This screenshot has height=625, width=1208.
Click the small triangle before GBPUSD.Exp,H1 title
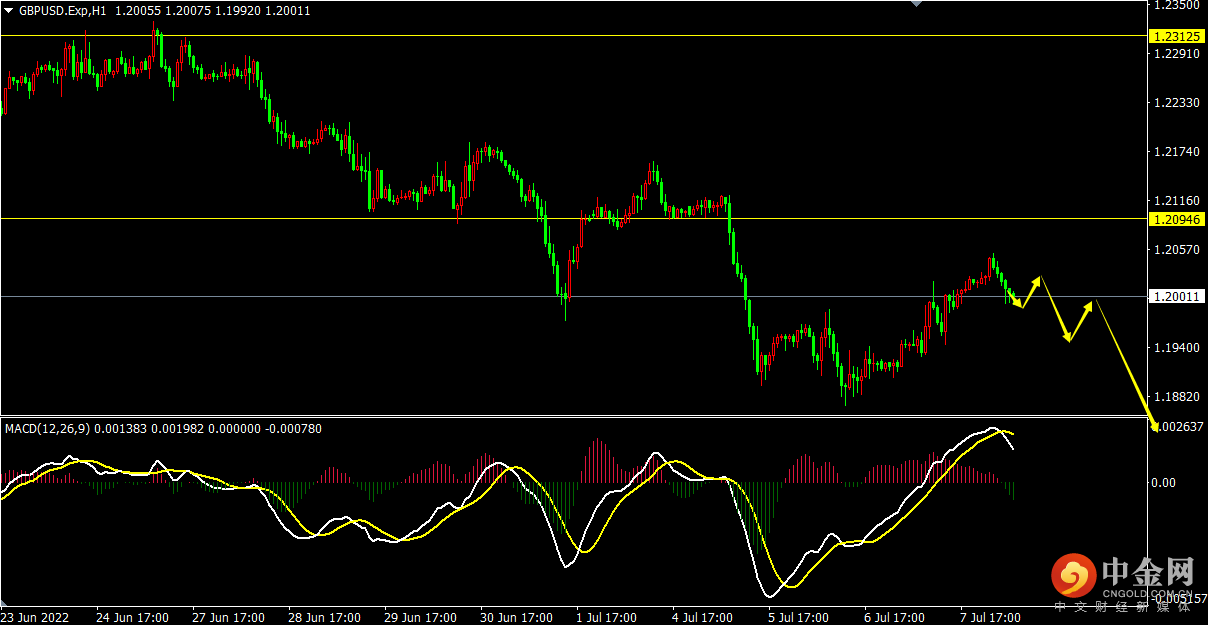coord(8,11)
